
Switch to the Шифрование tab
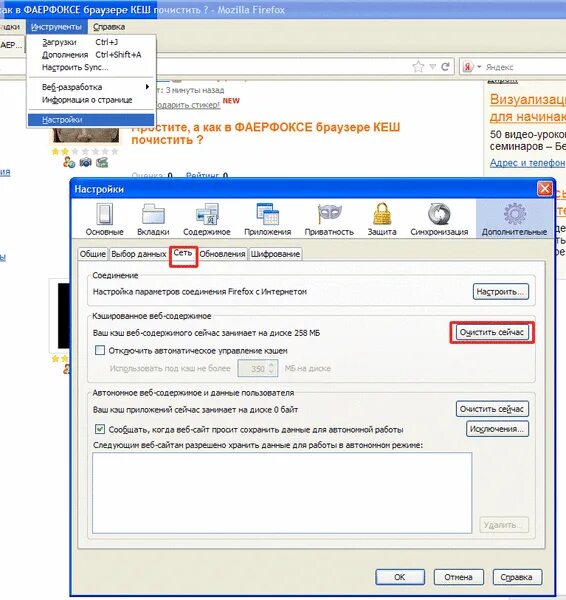(275, 254)
